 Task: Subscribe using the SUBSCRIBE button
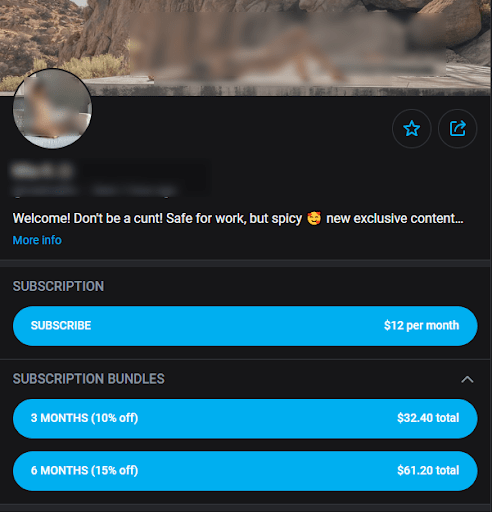(x=245, y=326)
